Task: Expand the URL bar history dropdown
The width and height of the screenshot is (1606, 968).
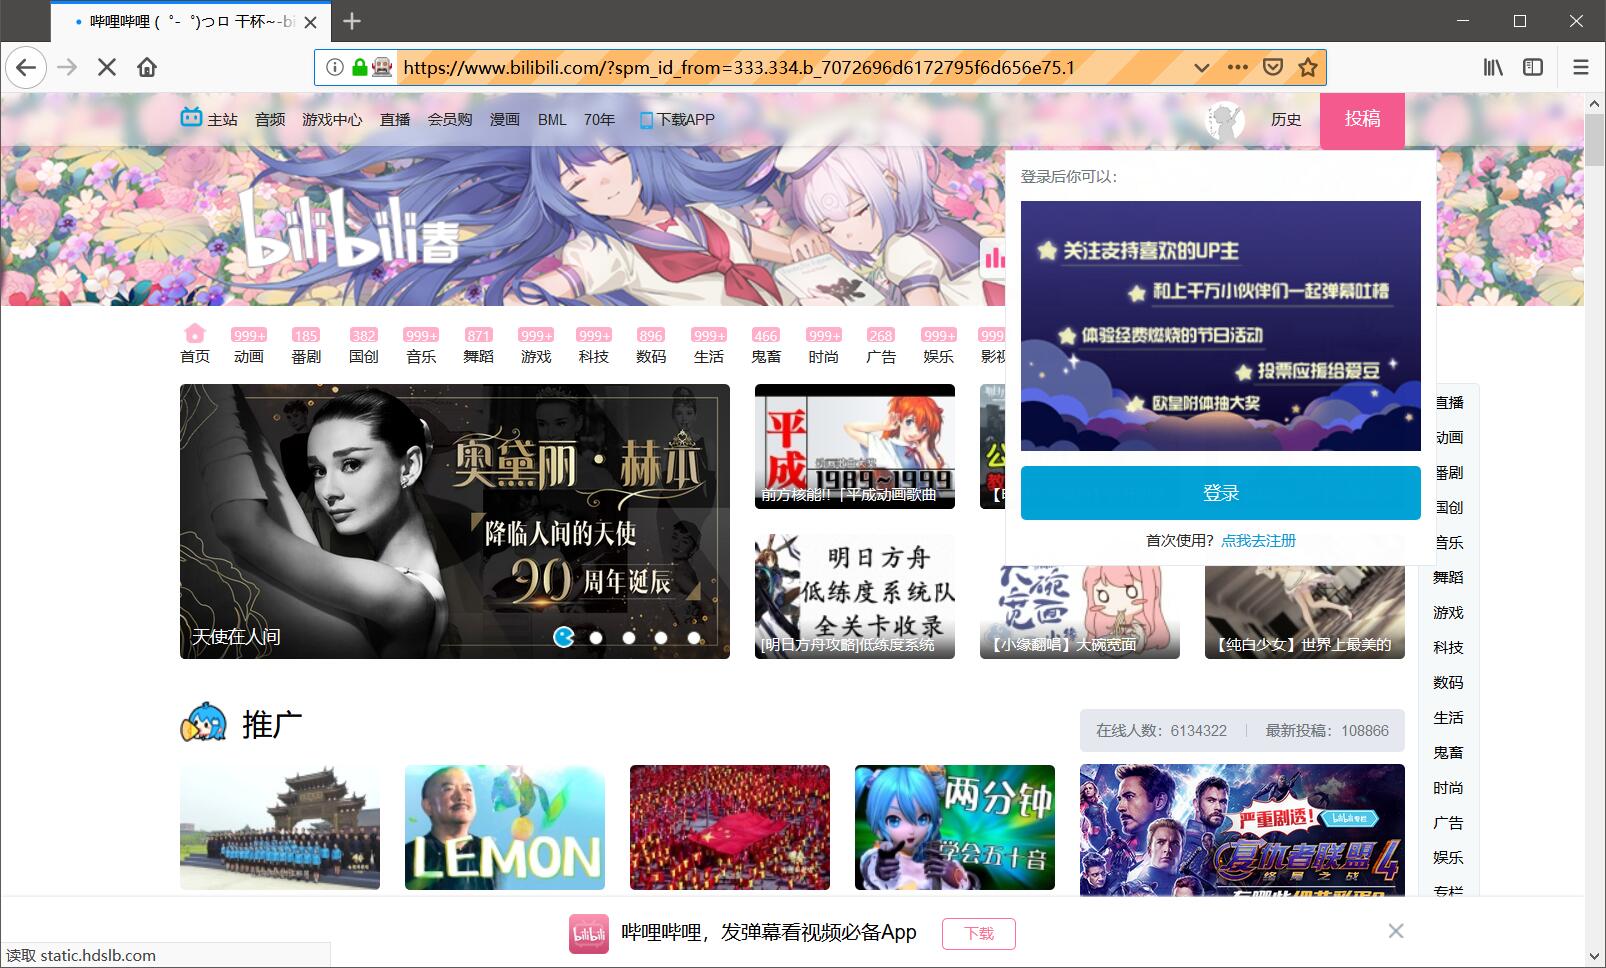Action: [1201, 67]
